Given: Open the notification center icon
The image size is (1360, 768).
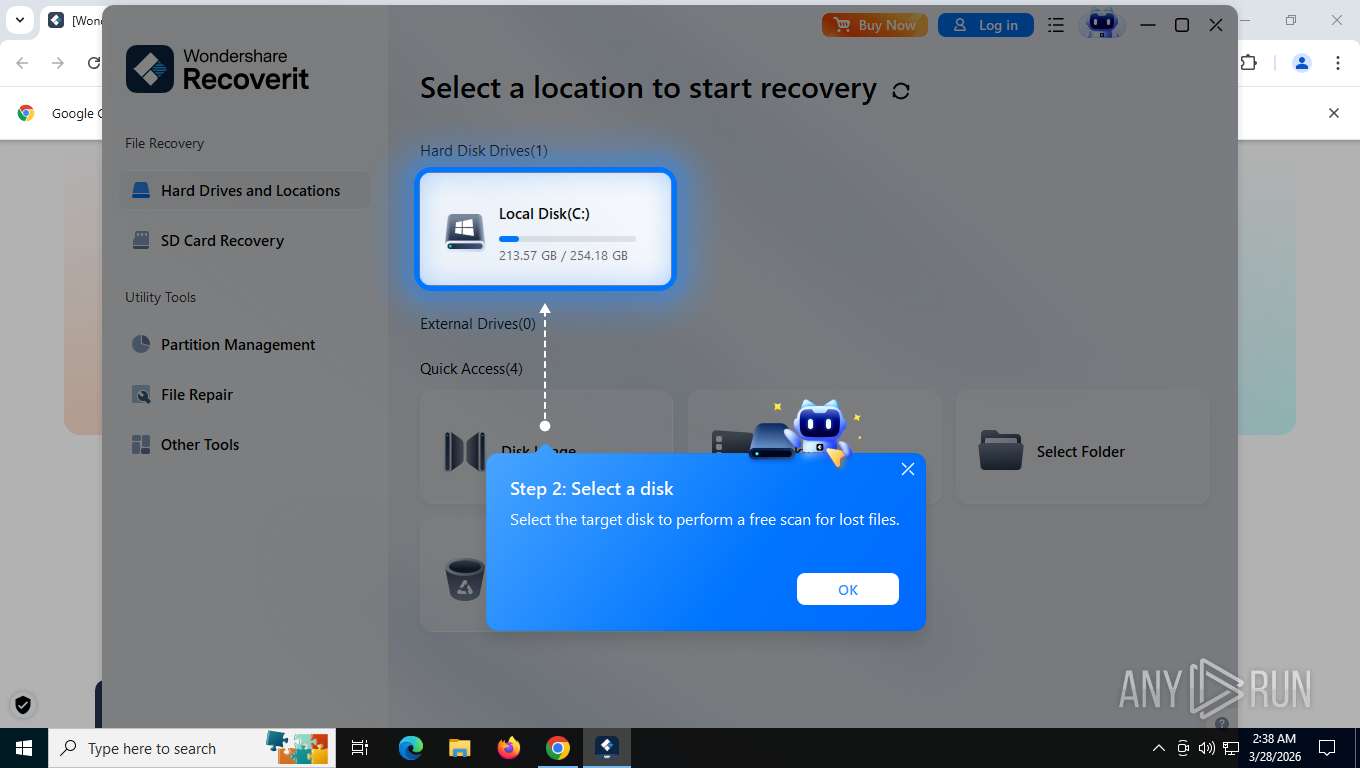Looking at the screenshot, I should [1327, 748].
